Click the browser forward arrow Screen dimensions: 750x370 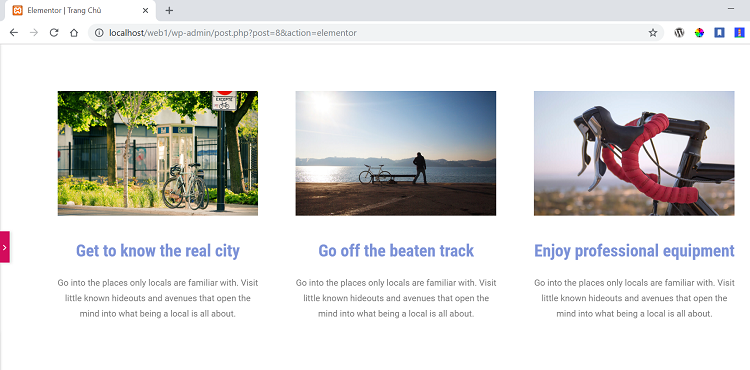click(x=33, y=33)
